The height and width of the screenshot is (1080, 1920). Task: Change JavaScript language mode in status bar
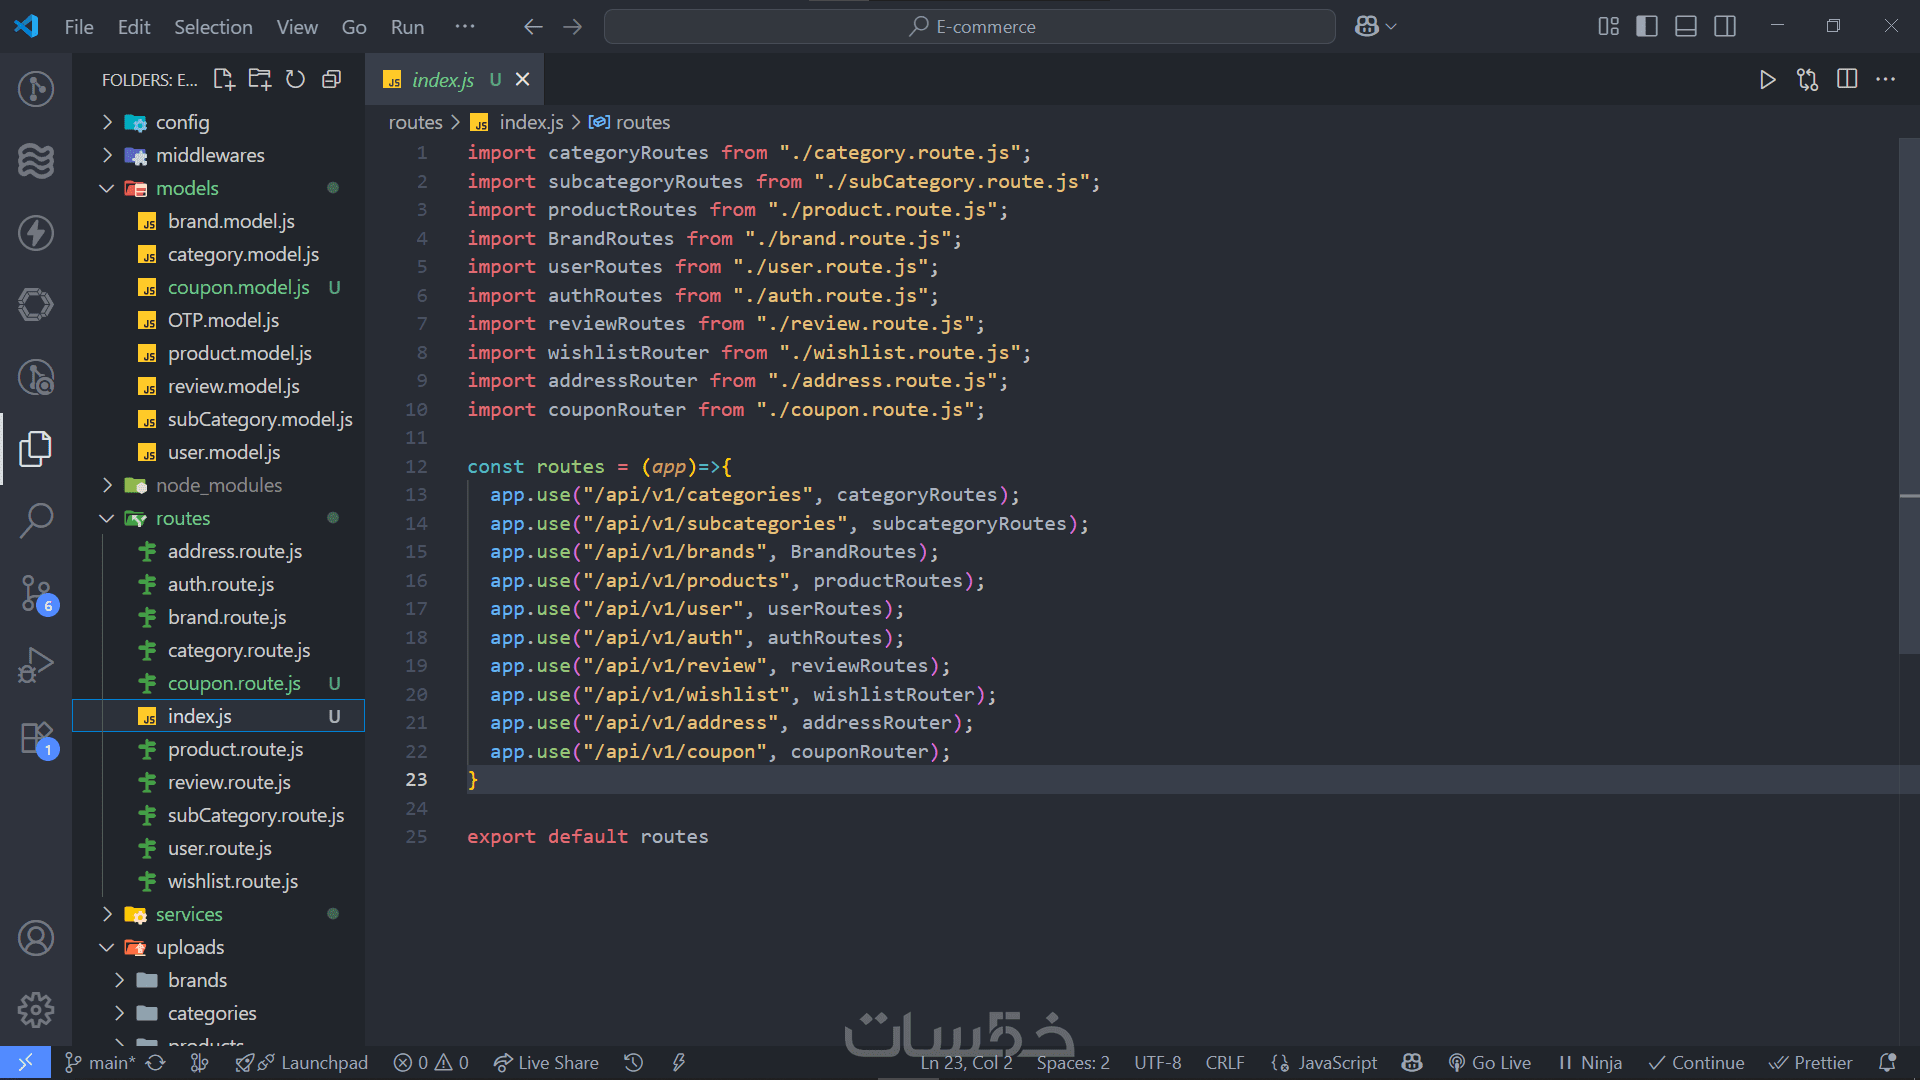[1337, 1063]
